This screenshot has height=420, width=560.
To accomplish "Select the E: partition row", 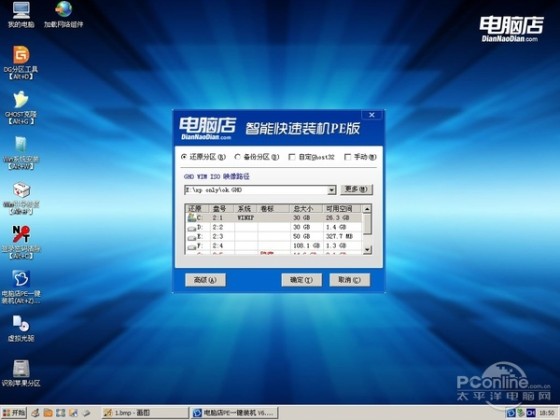I will (274, 236).
